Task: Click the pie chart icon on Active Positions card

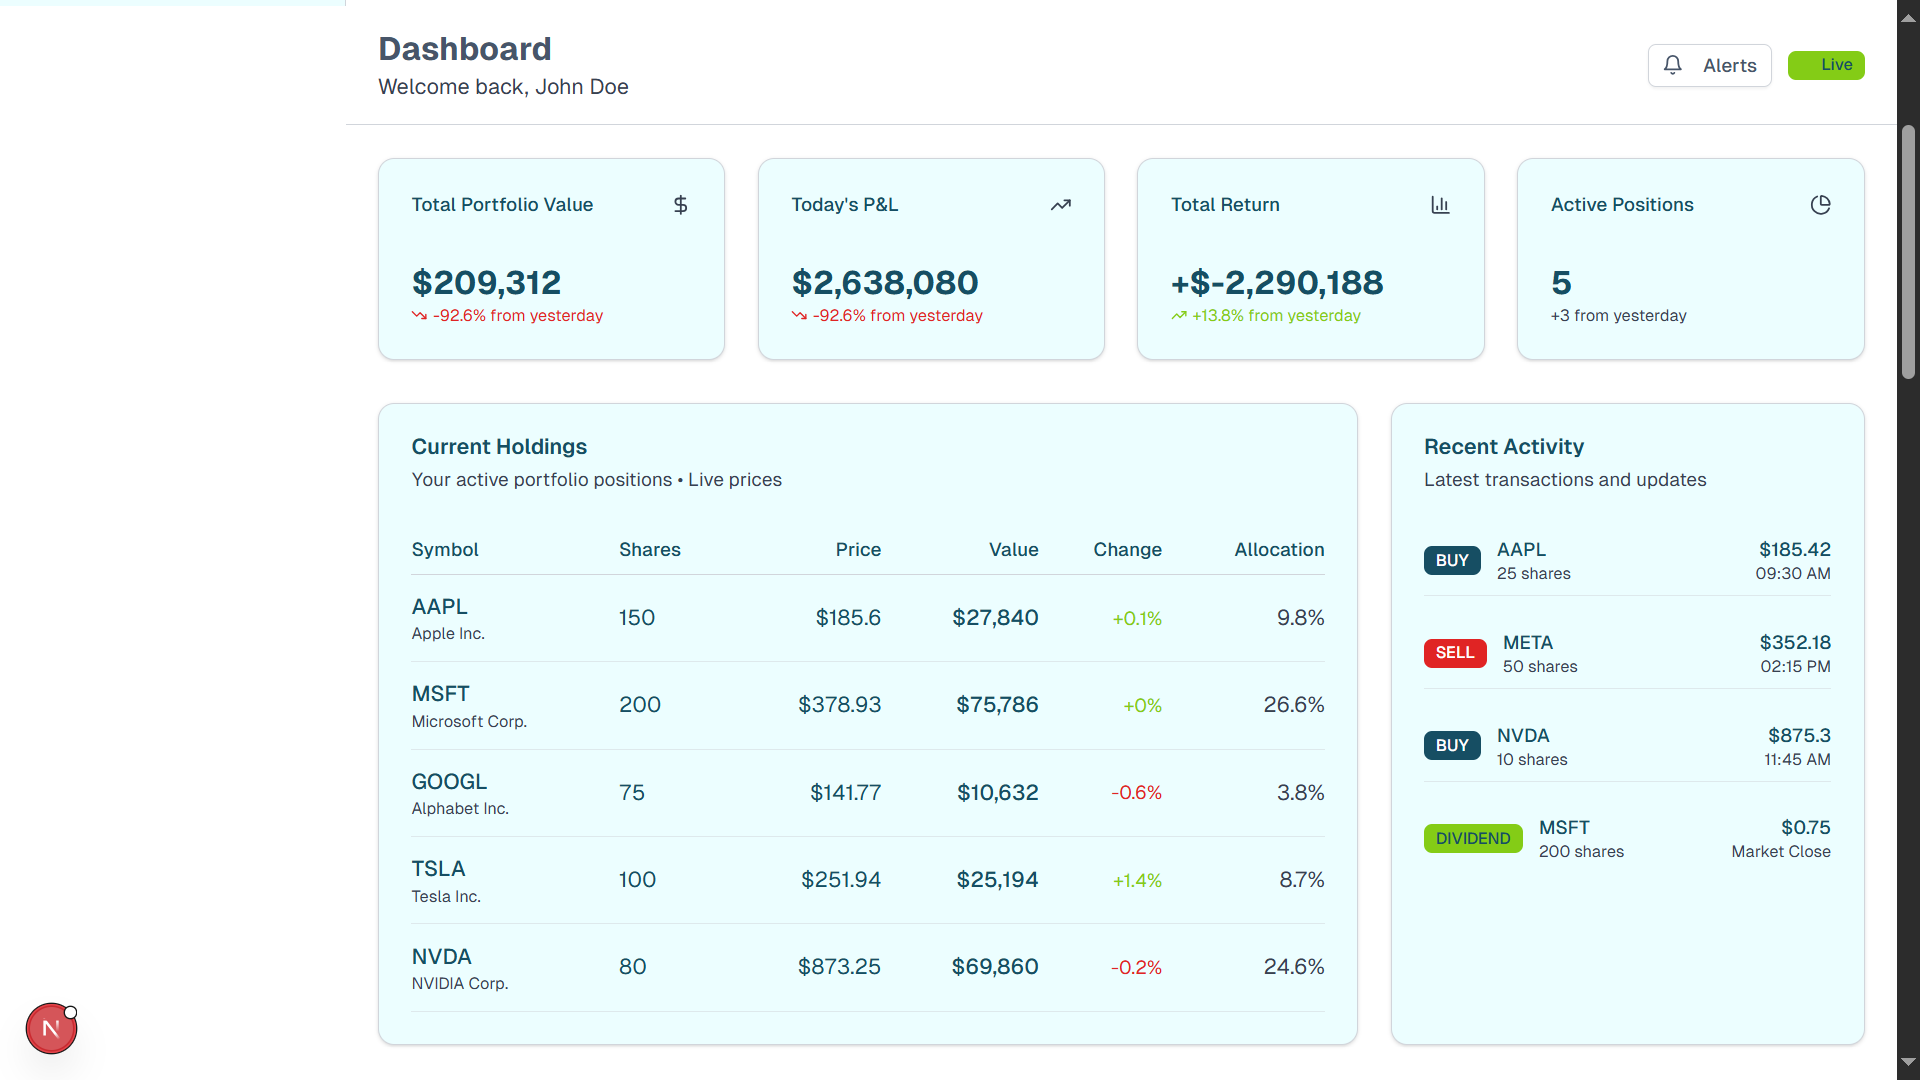Action: click(x=1820, y=205)
